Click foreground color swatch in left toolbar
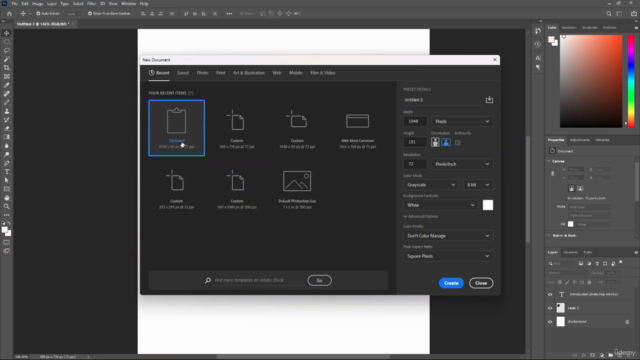The height and width of the screenshot is (360, 640). [x=5, y=231]
